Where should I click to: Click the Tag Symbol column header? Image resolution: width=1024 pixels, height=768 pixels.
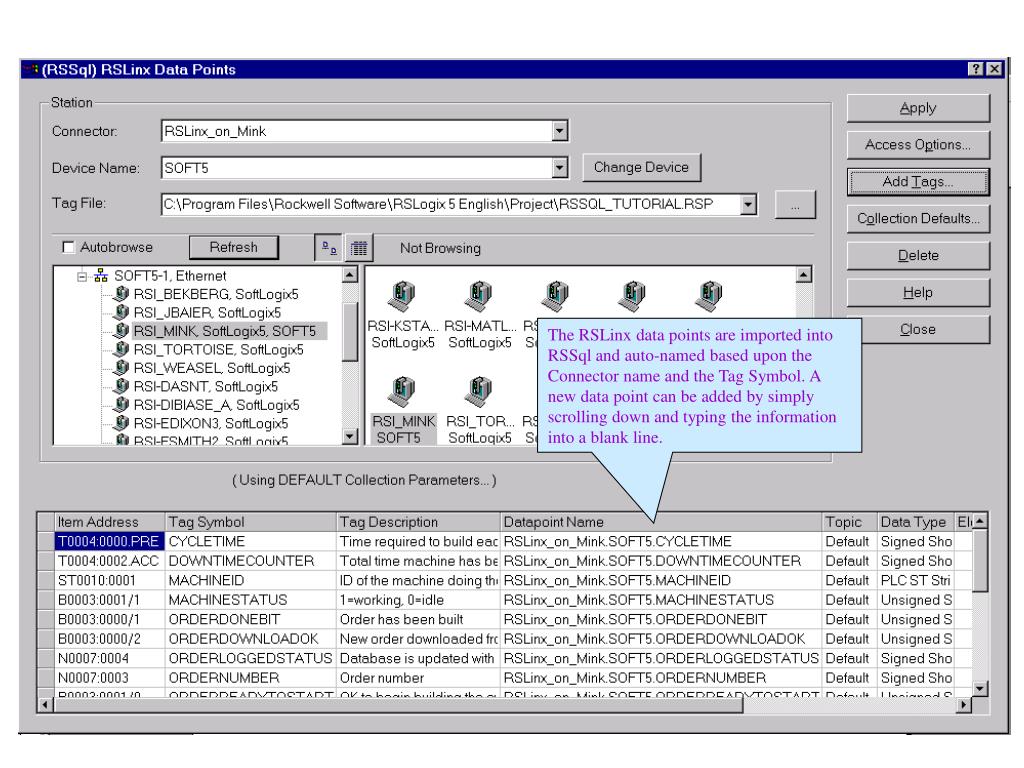pos(251,522)
